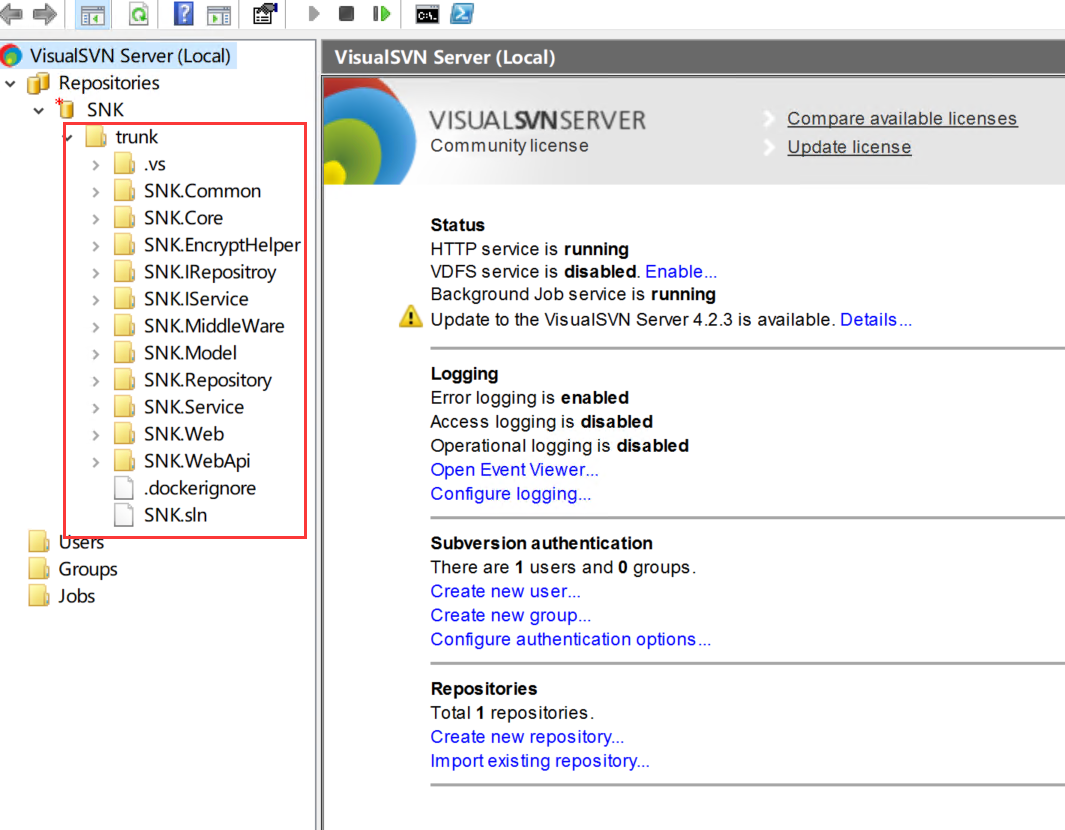Open the Properties toolbar icon

265,14
